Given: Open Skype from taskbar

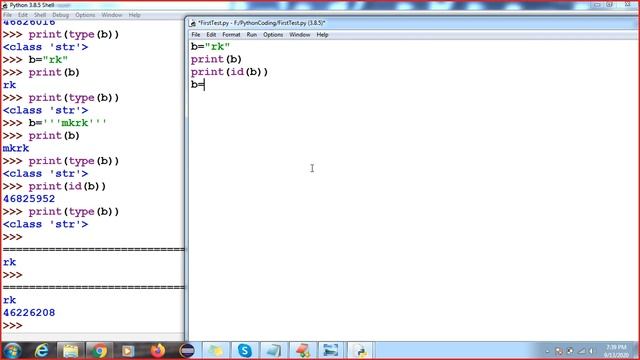Looking at the screenshot, I should coord(244,351).
